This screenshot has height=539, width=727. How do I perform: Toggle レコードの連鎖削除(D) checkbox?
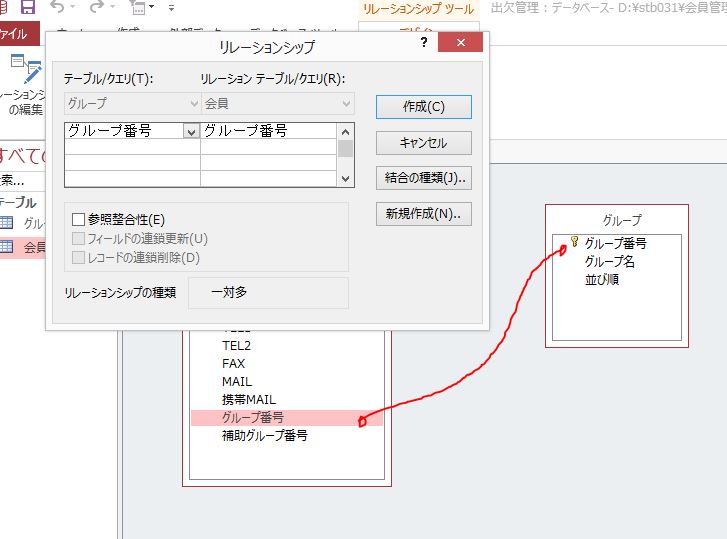point(78,257)
